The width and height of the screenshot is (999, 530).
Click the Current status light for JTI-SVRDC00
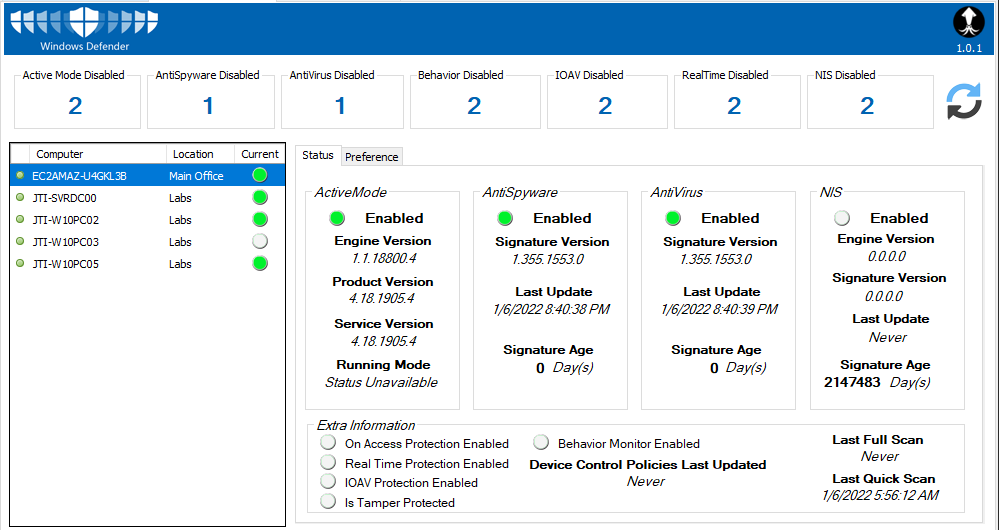[259, 197]
